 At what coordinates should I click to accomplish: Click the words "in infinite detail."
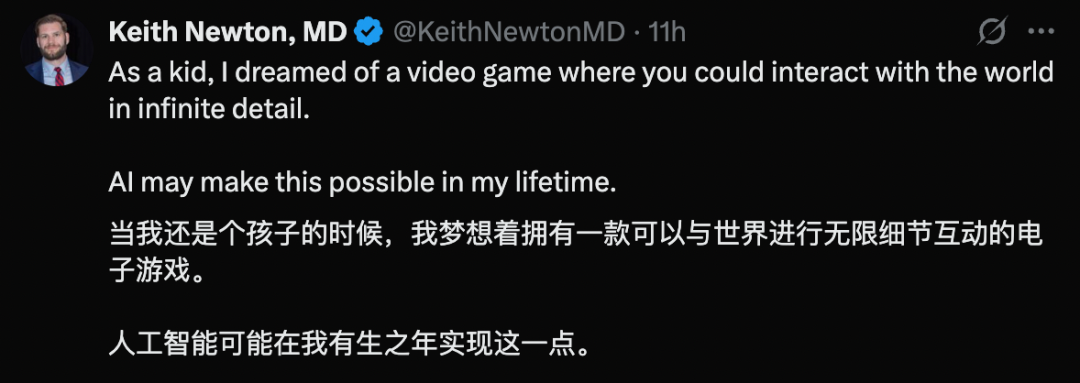pos(205,111)
